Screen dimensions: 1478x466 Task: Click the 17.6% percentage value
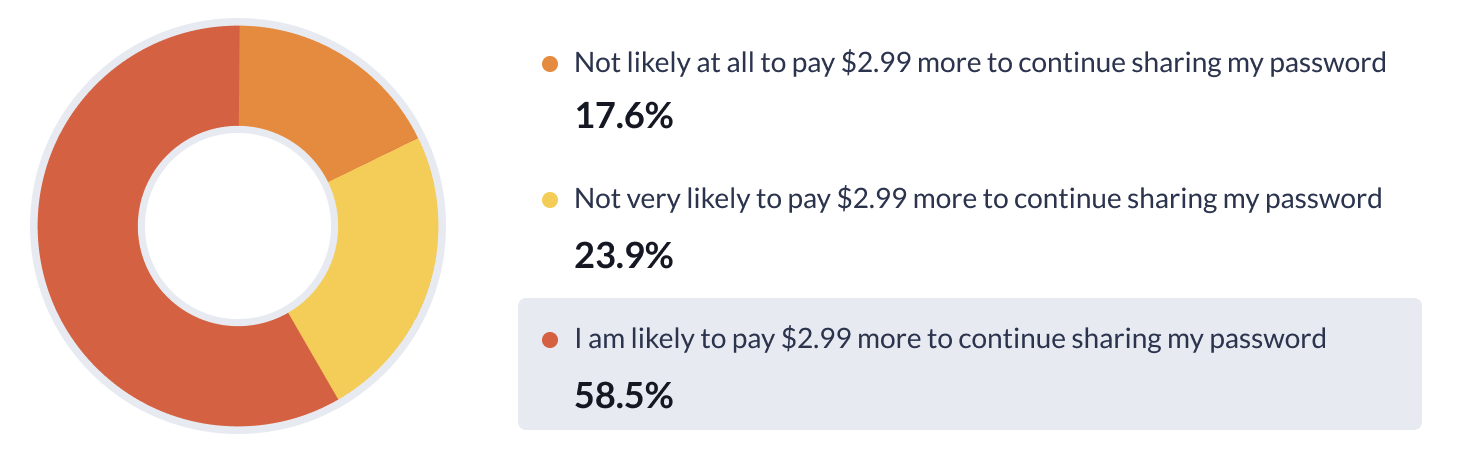tap(623, 117)
